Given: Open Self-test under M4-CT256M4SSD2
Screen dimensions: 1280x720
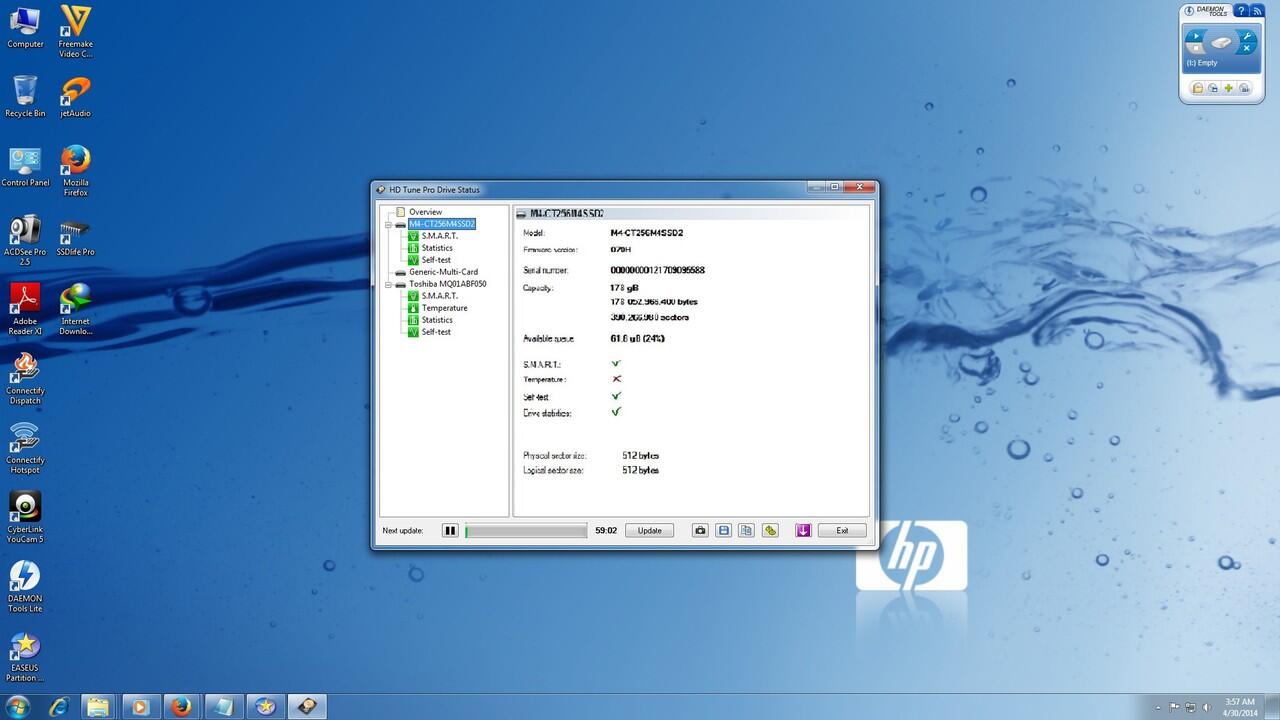Looking at the screenshot, I should click(x=436, y=260).
